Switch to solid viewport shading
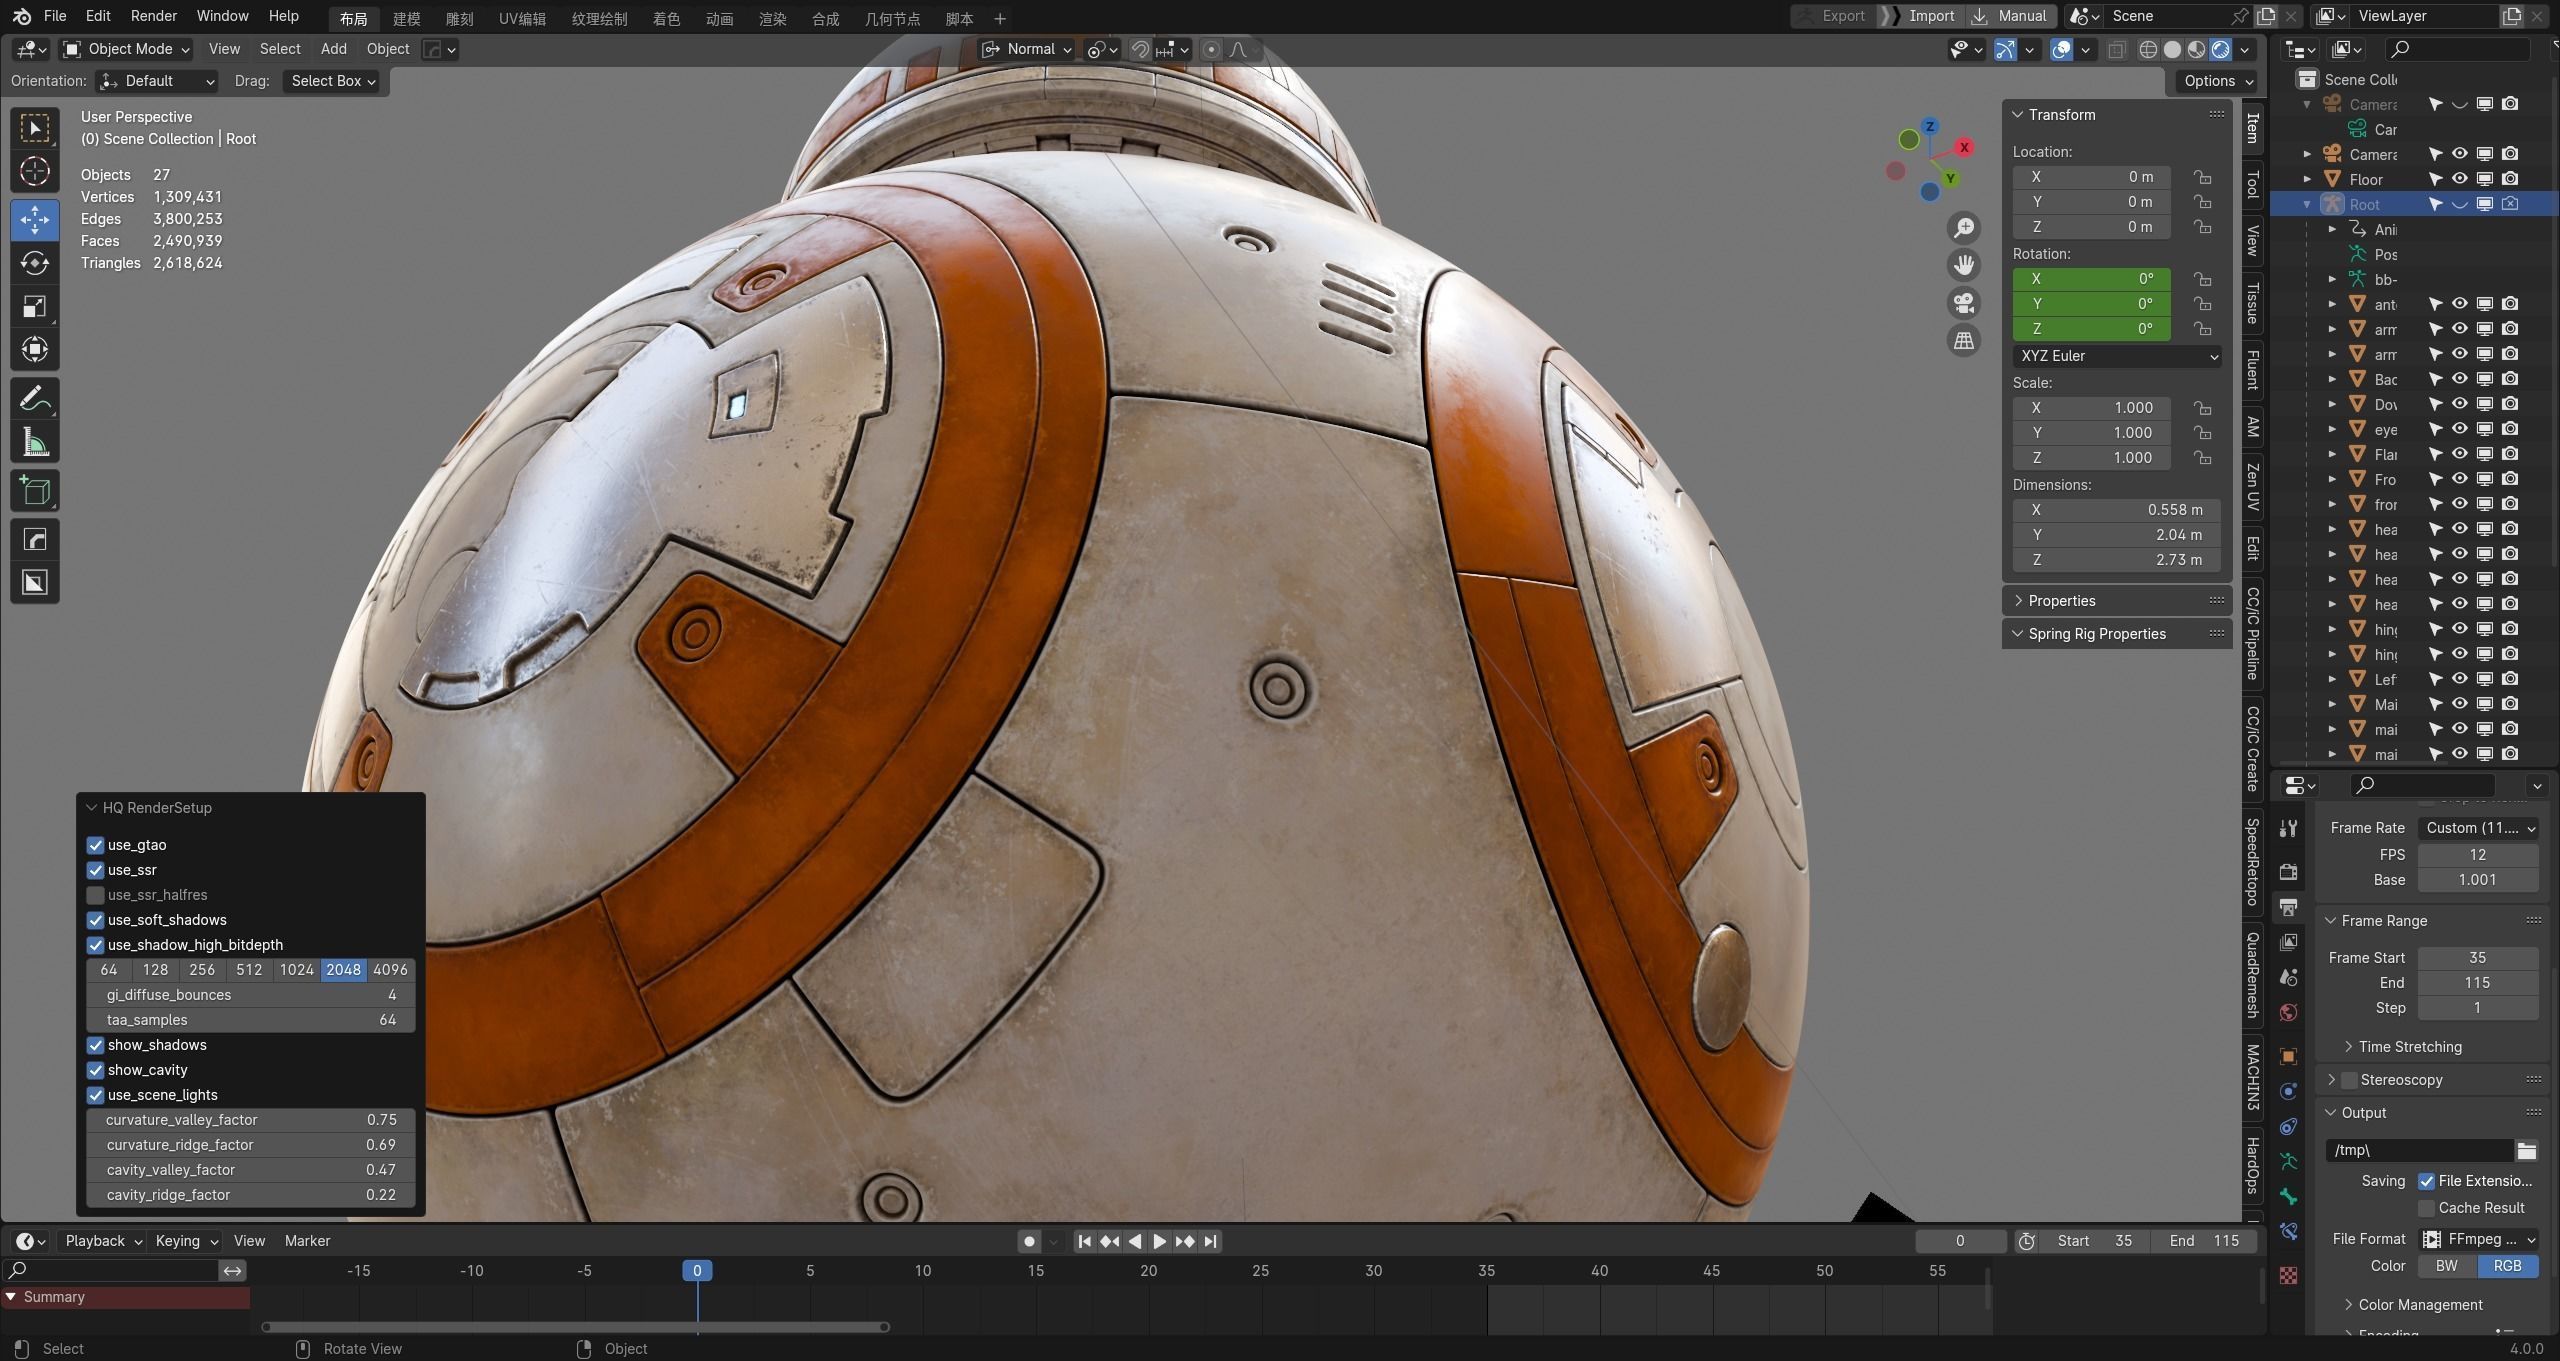The width and height of the screenshot is (2560, 1361). point(2172,50)
